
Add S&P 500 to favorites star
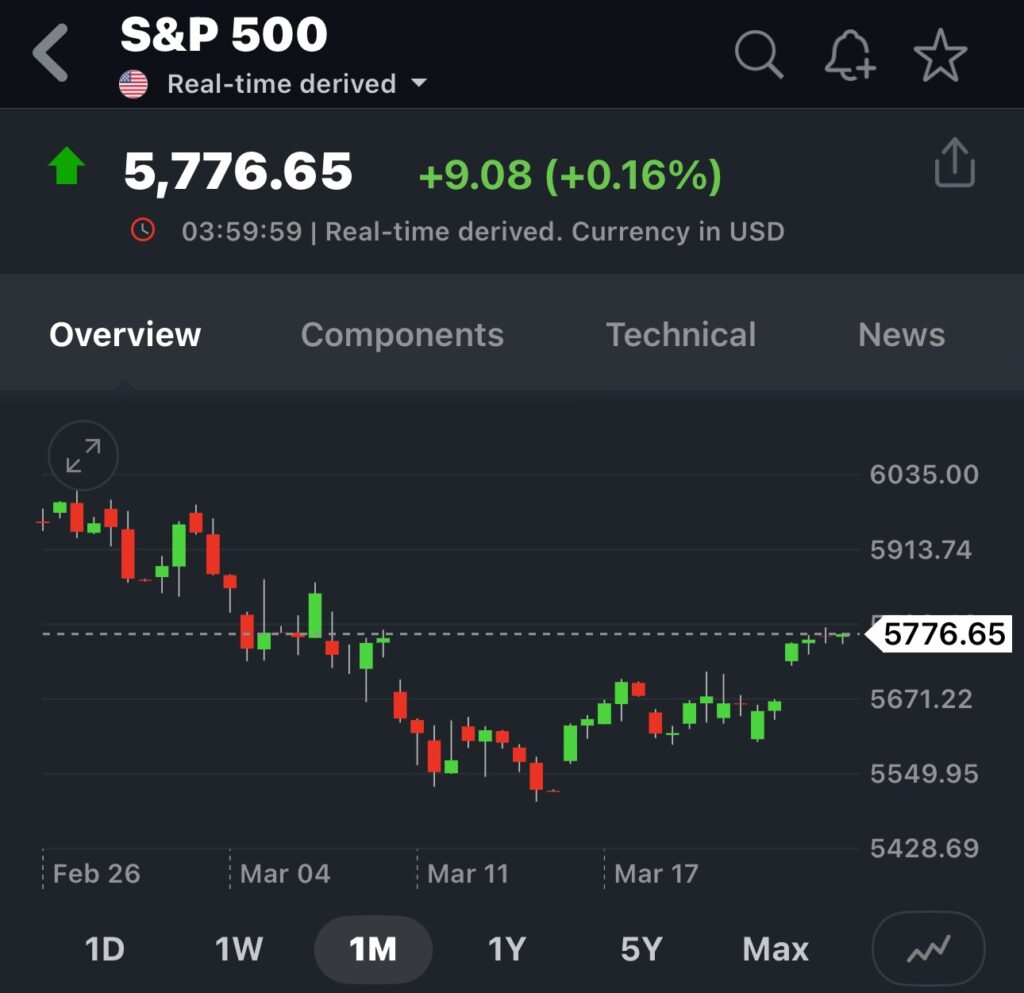940,54
